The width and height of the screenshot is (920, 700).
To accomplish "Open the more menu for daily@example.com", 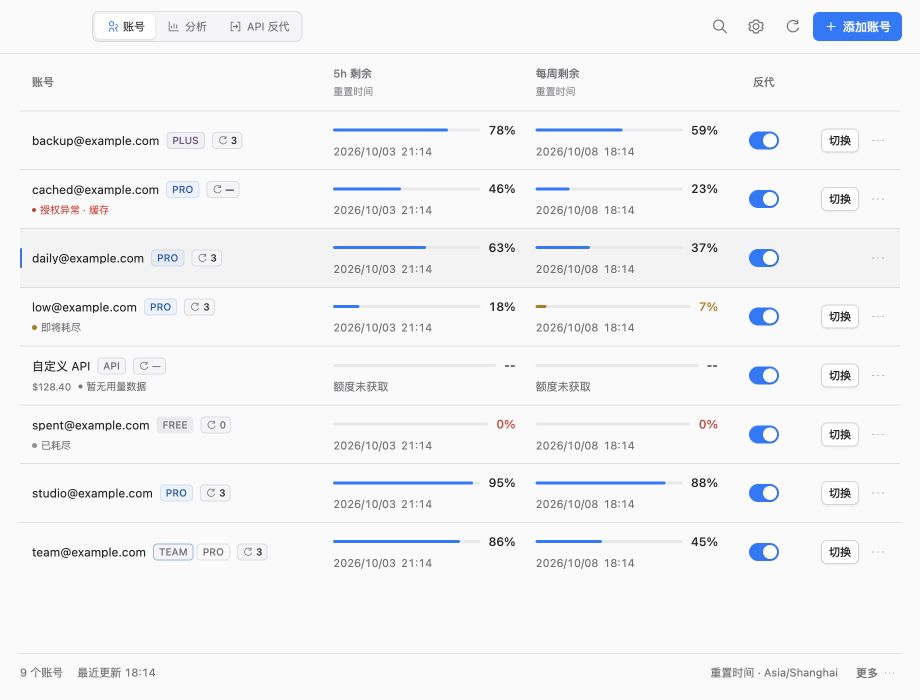I will (x=878, y=258).
